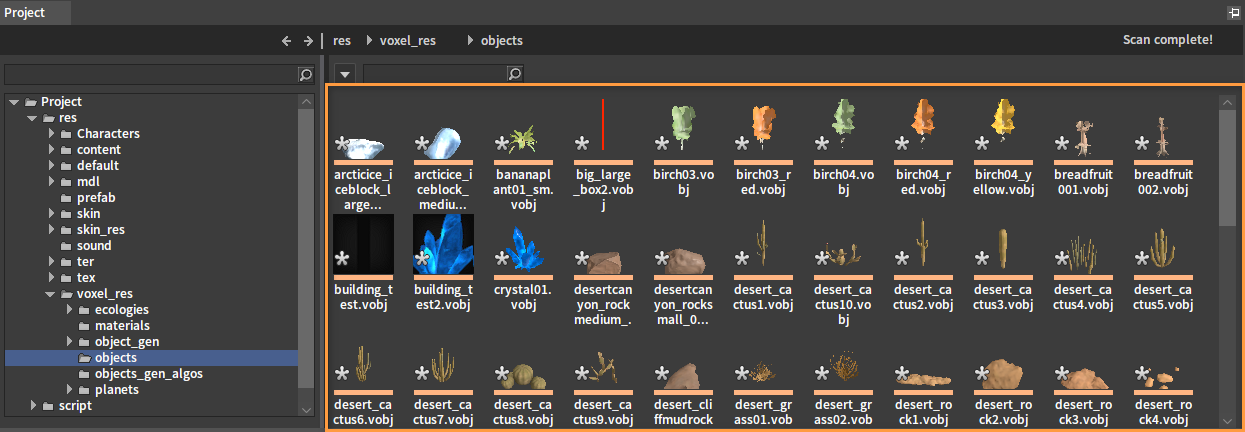Expand the Characters folder
The image size is (1245, 432).
pos(51,134)
